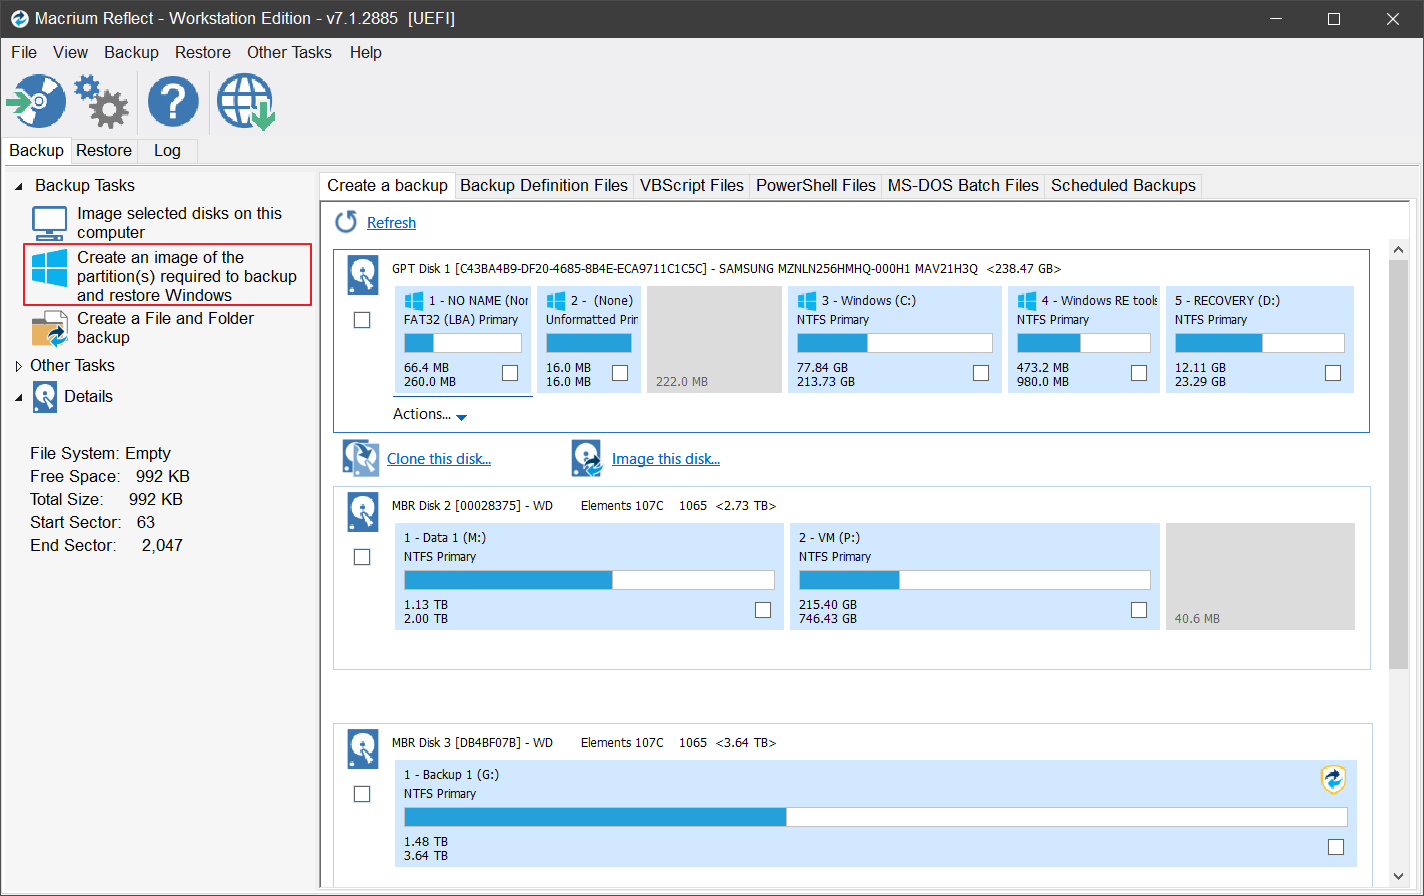This screenshot has width=1424, height=896.
Task: Open the Actions... dropdown under Disk 1
Action: 430,414
